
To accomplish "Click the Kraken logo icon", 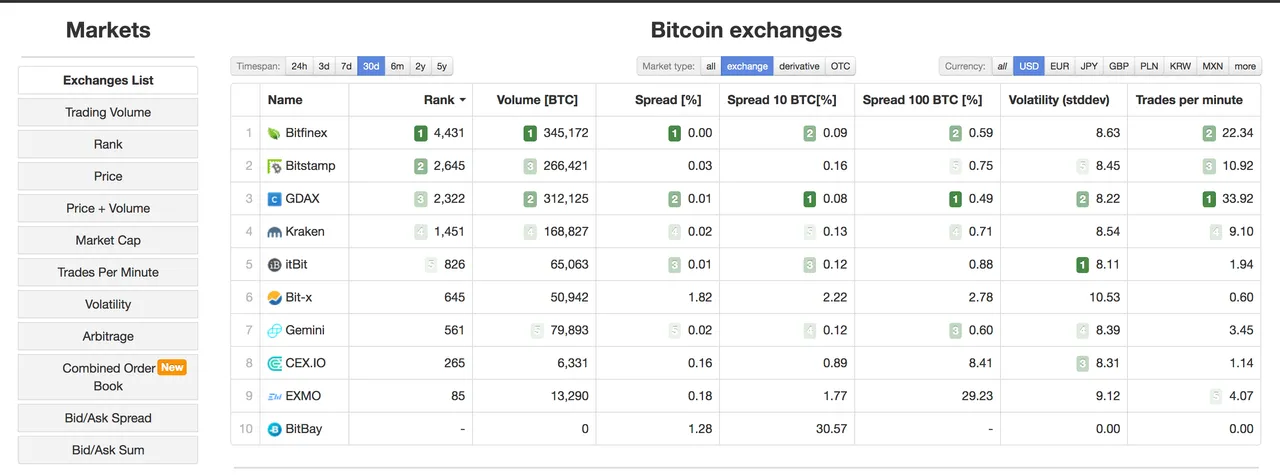I will click(x=275, y=232).
